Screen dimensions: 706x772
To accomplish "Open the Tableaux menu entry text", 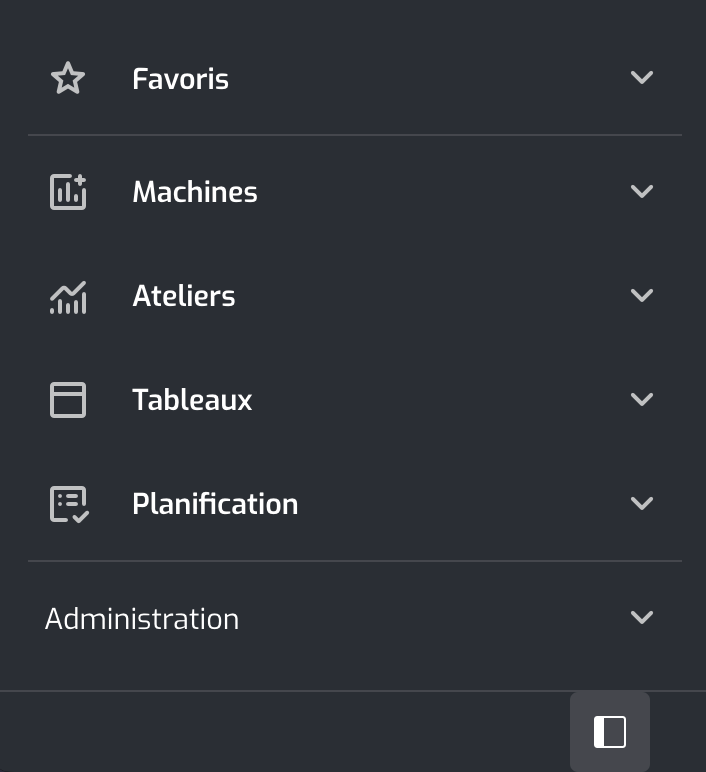I will tap(192, 399).
